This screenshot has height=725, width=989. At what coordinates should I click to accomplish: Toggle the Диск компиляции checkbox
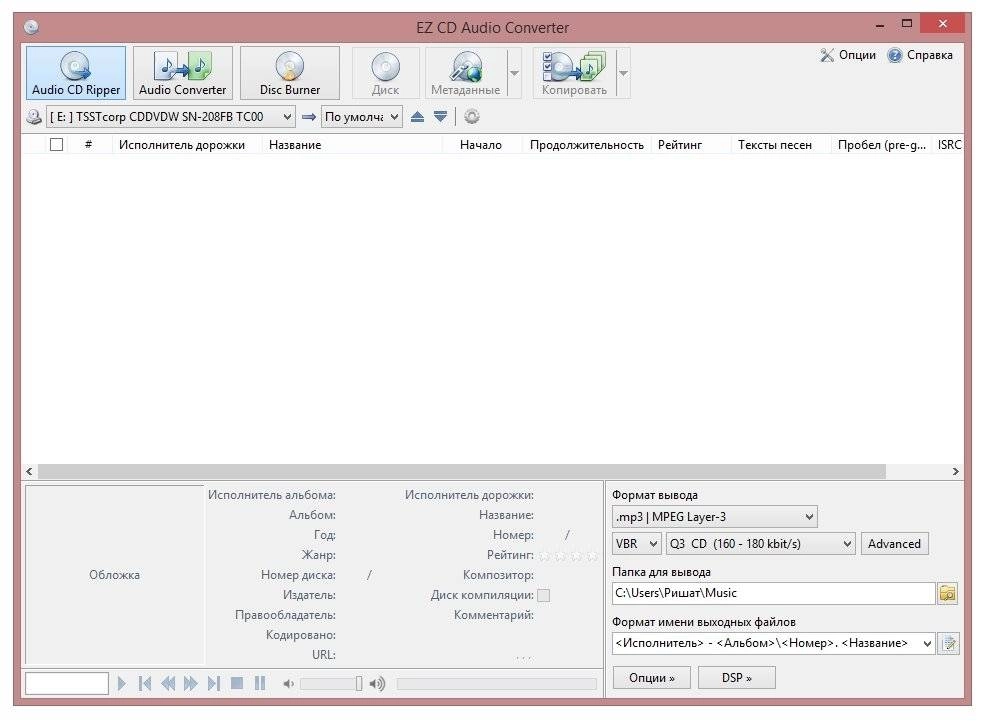543,595
